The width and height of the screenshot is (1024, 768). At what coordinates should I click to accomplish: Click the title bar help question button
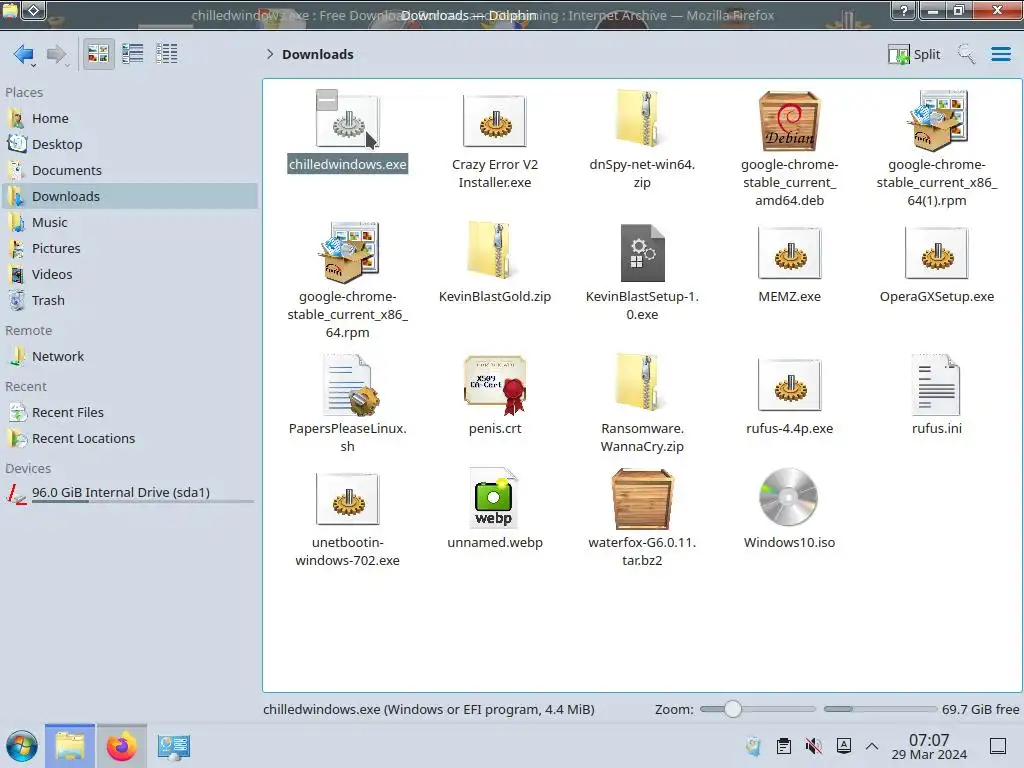pyautogui.click(x=904, y=10)
